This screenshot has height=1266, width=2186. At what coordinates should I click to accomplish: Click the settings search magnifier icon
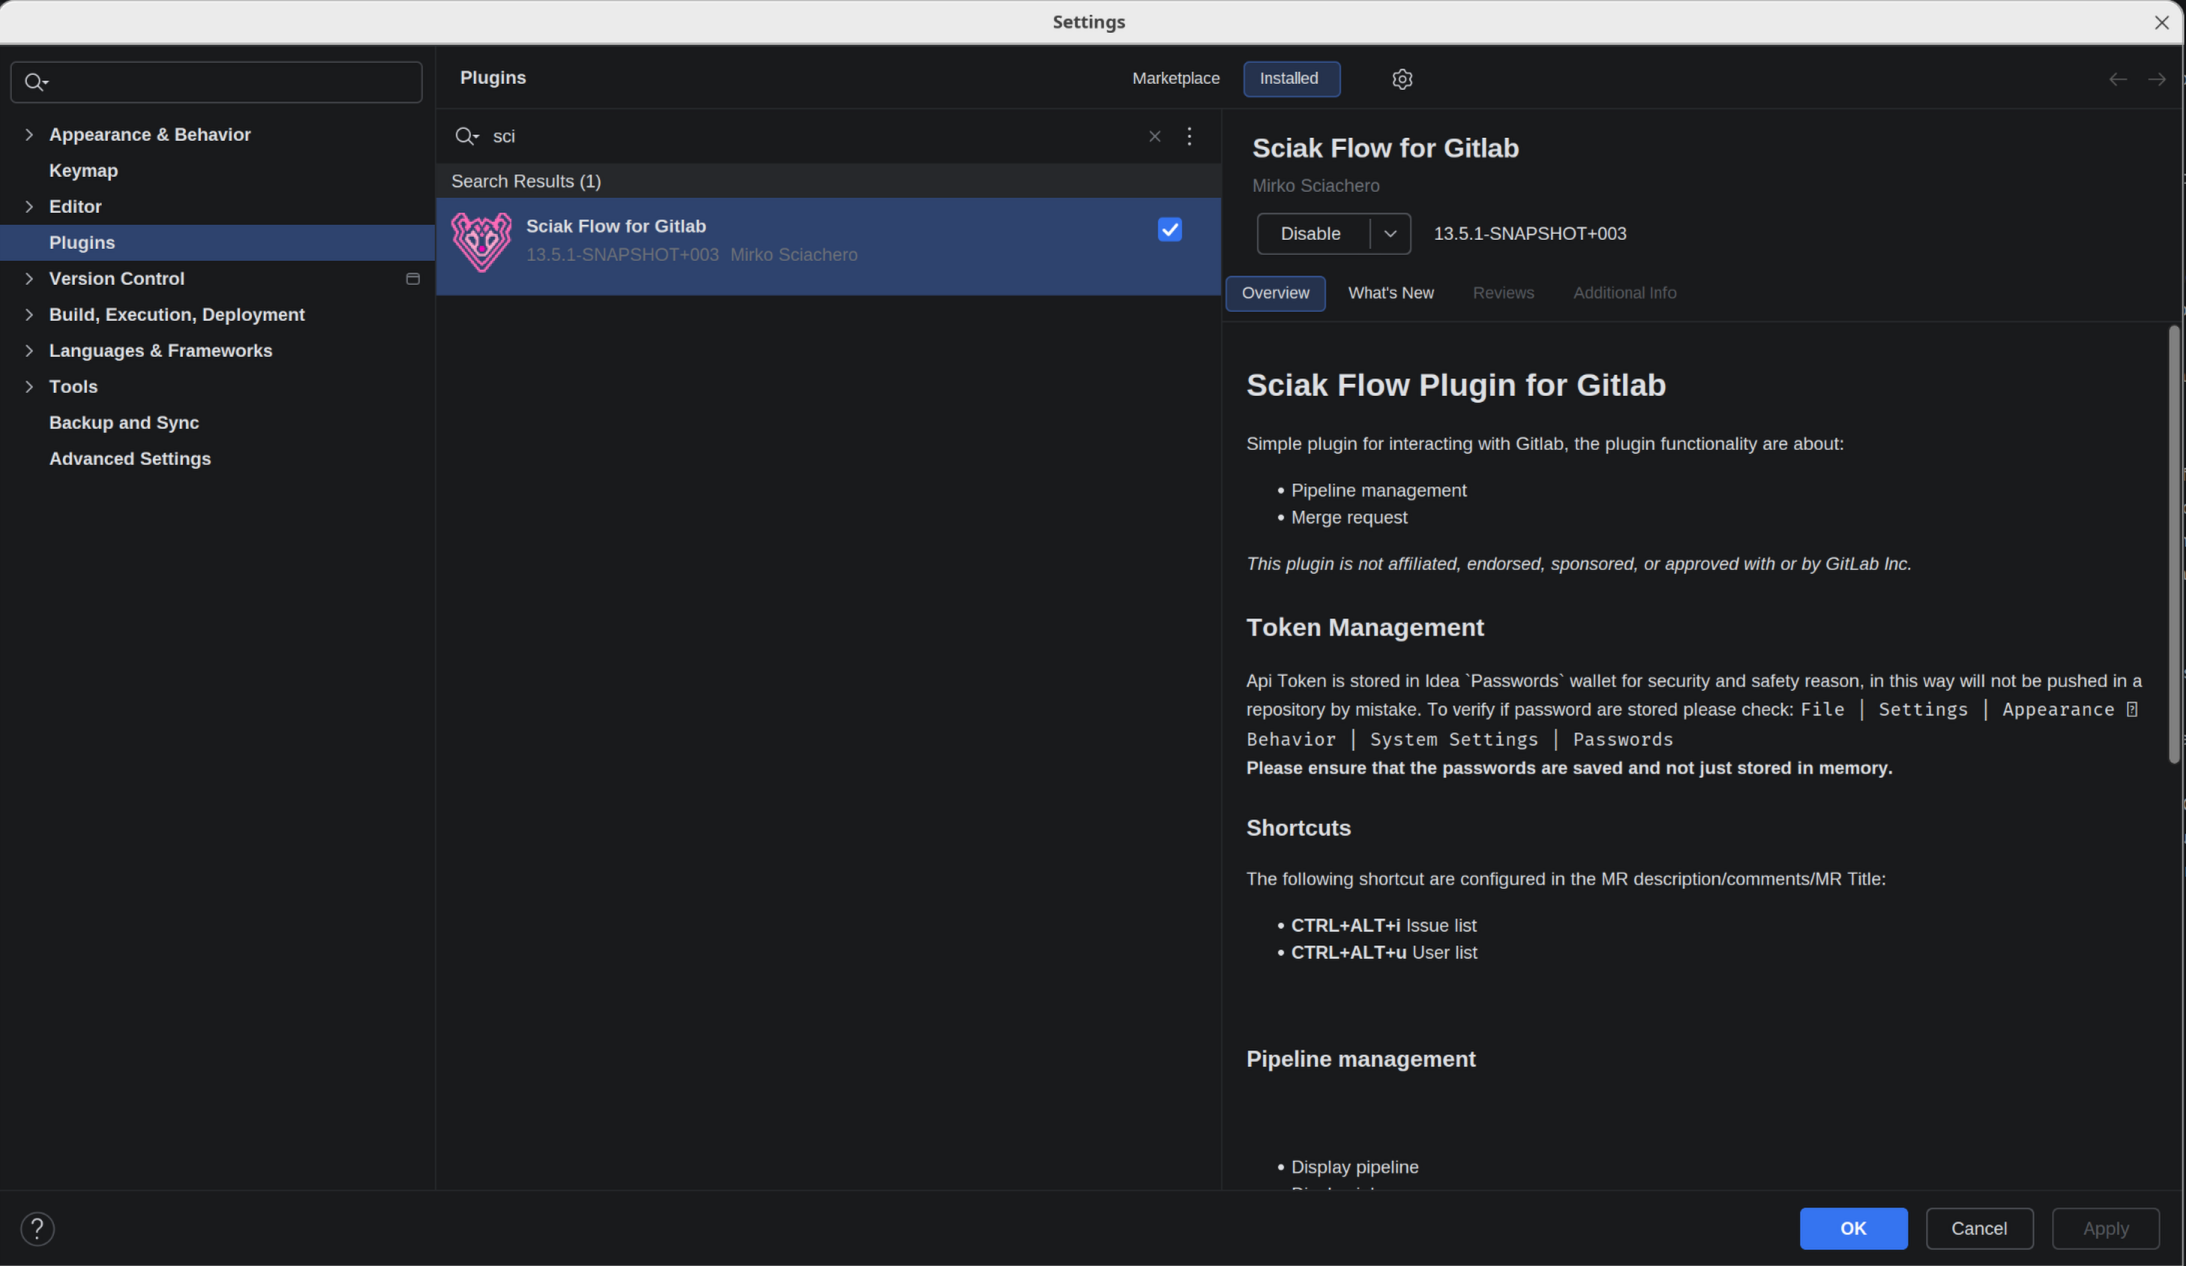(36, 82)
